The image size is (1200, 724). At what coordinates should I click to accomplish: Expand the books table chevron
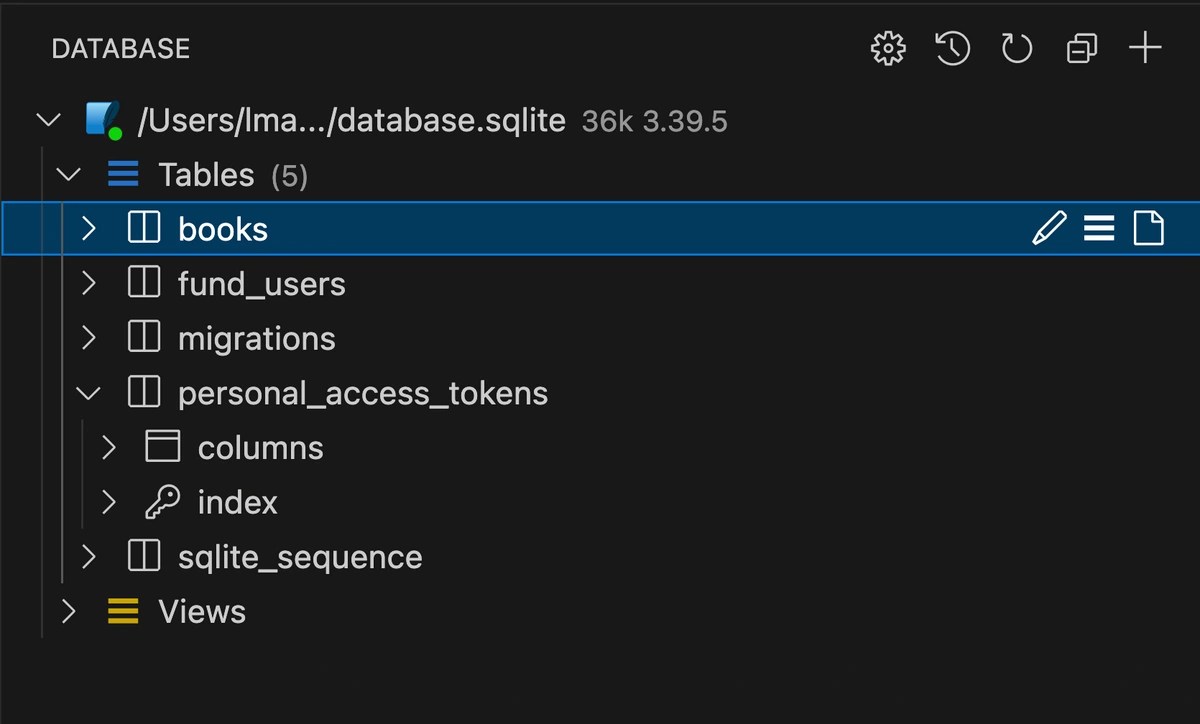[x=88, y=229]
